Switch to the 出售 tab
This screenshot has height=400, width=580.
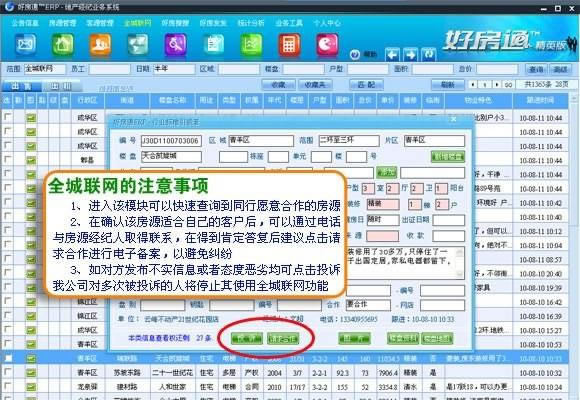tap(21, 86)
